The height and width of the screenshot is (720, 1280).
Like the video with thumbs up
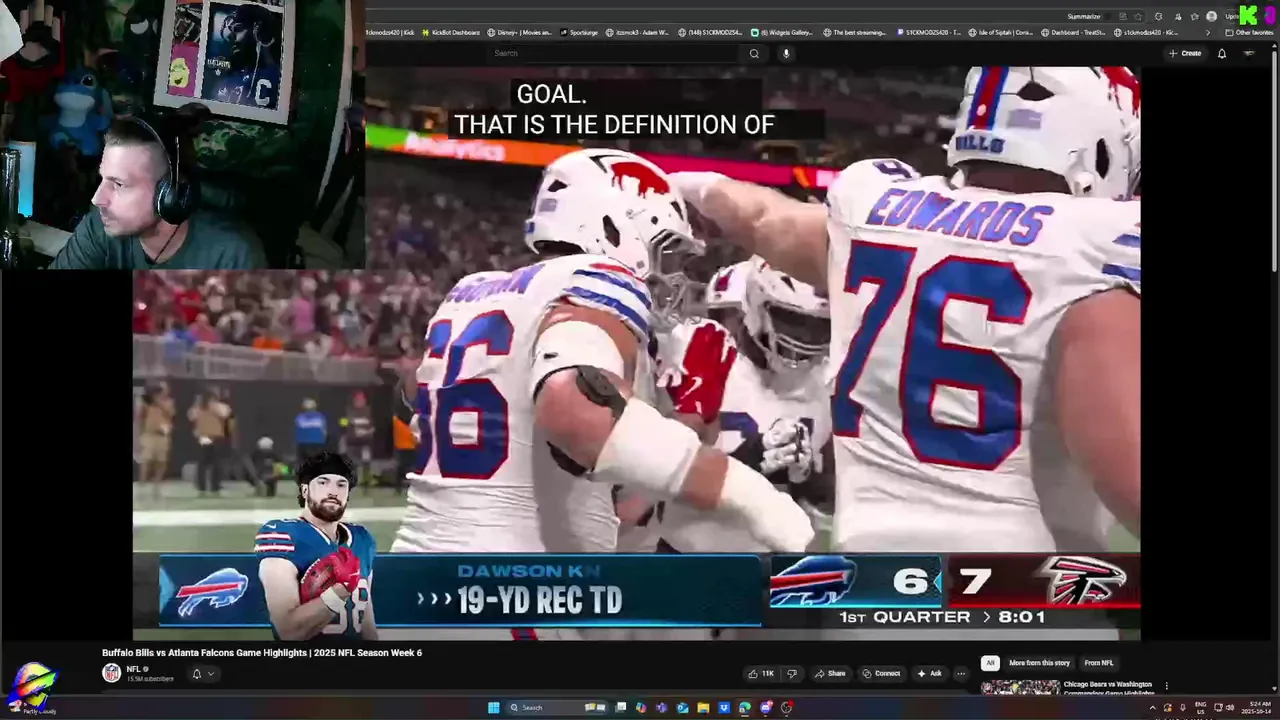[761, 673]
